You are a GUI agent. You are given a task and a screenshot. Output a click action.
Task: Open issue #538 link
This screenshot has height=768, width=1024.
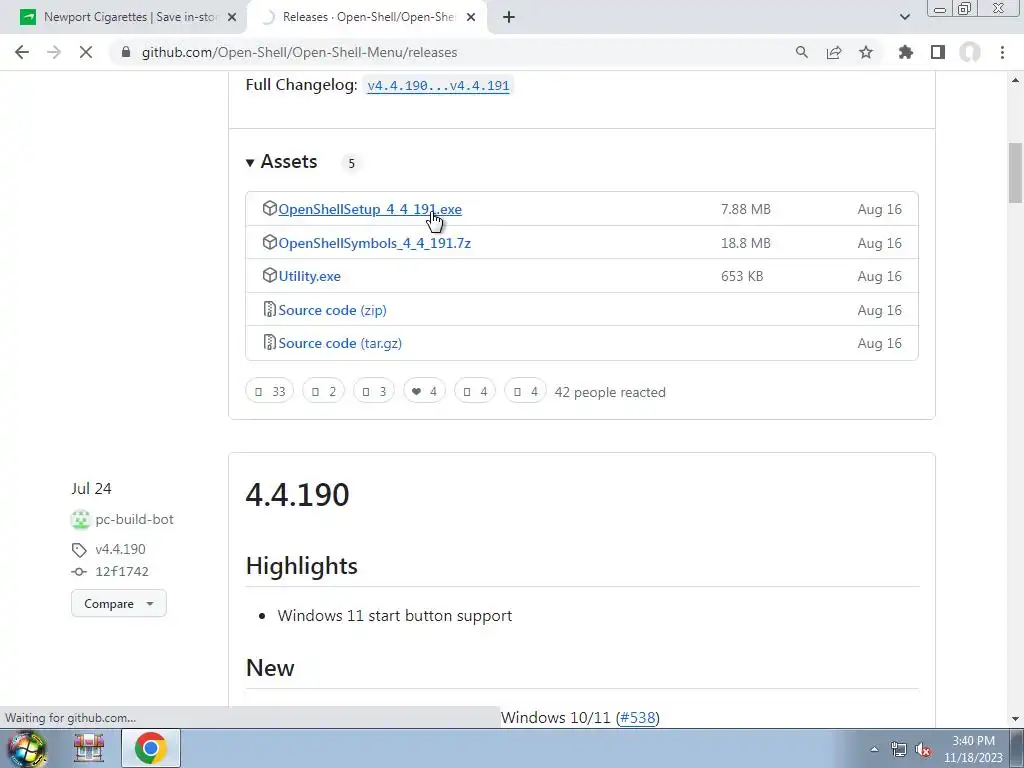coord(637,718)
